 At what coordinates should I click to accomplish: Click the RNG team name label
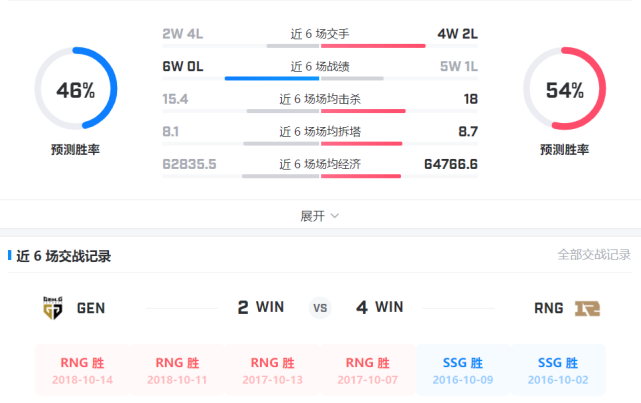[x=549, y=308]
